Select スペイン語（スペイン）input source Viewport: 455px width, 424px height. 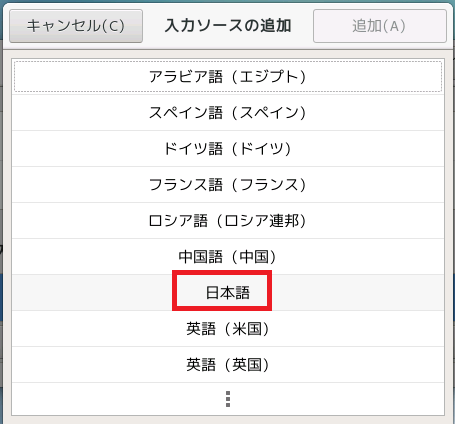pyautogui.click(x=228, y=113)
